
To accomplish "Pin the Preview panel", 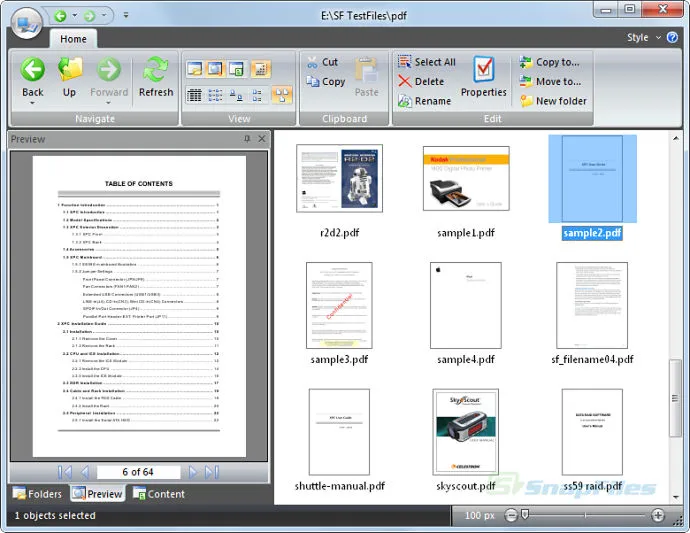I will click(x=247, y=139).
